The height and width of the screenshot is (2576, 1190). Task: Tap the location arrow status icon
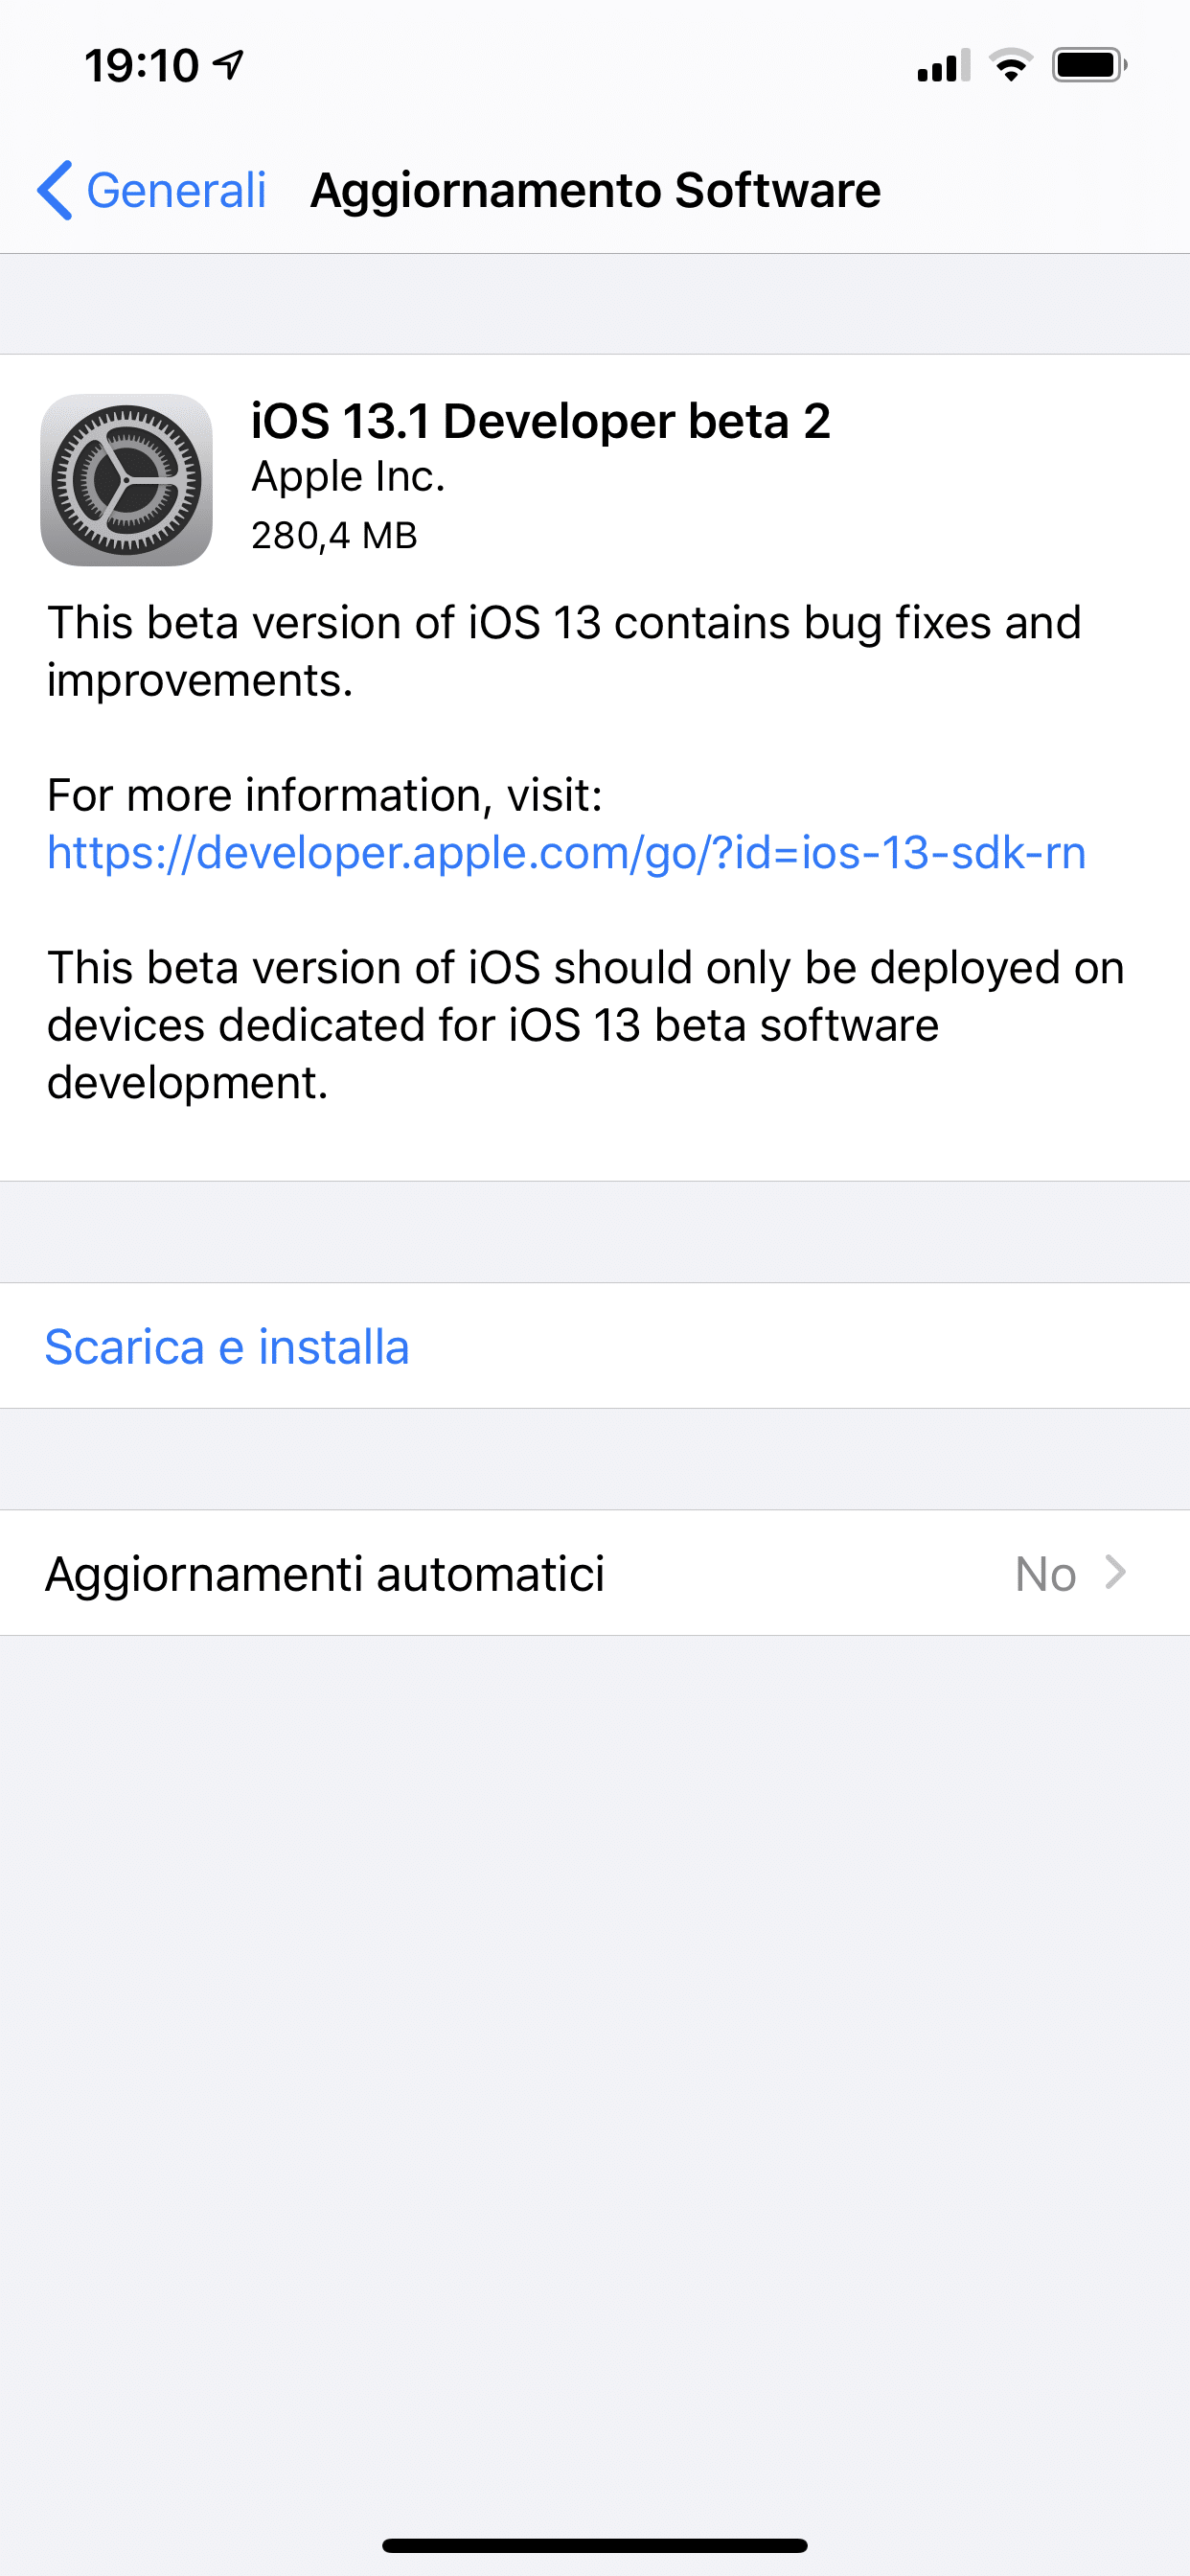[x=229, y=65]
